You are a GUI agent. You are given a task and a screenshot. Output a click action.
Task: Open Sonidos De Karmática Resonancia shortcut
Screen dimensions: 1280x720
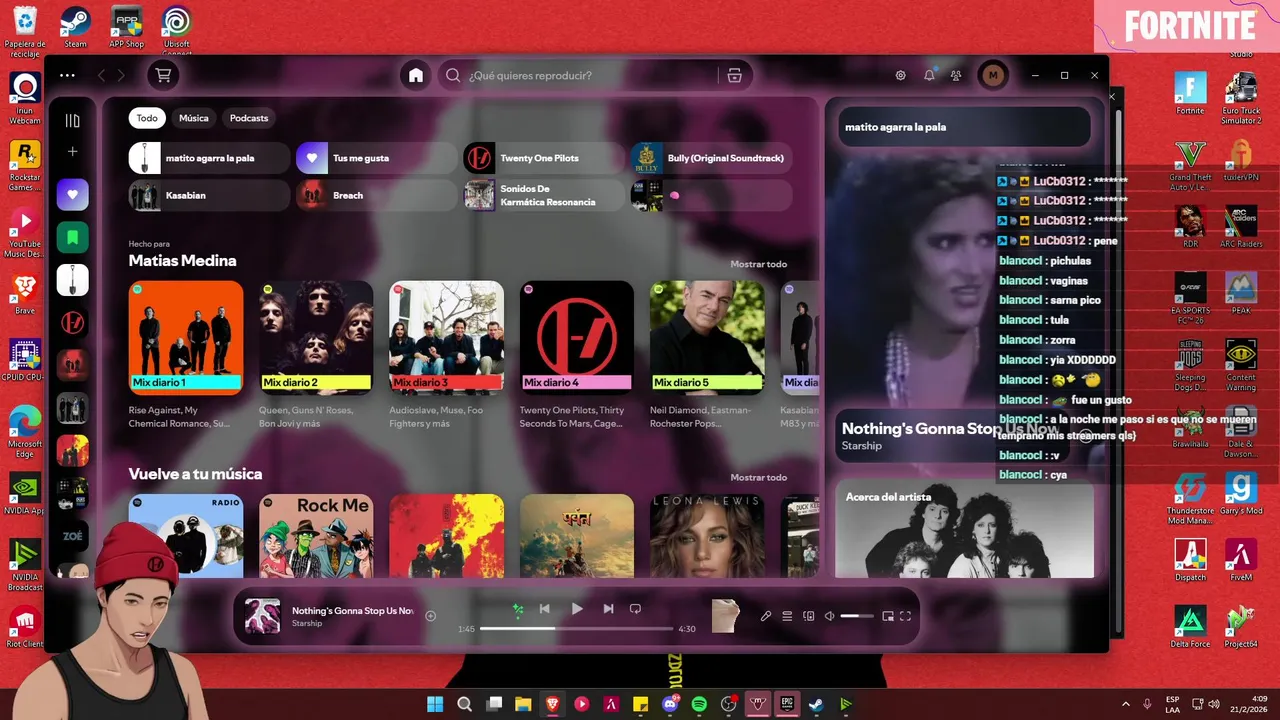click(544, 195)
